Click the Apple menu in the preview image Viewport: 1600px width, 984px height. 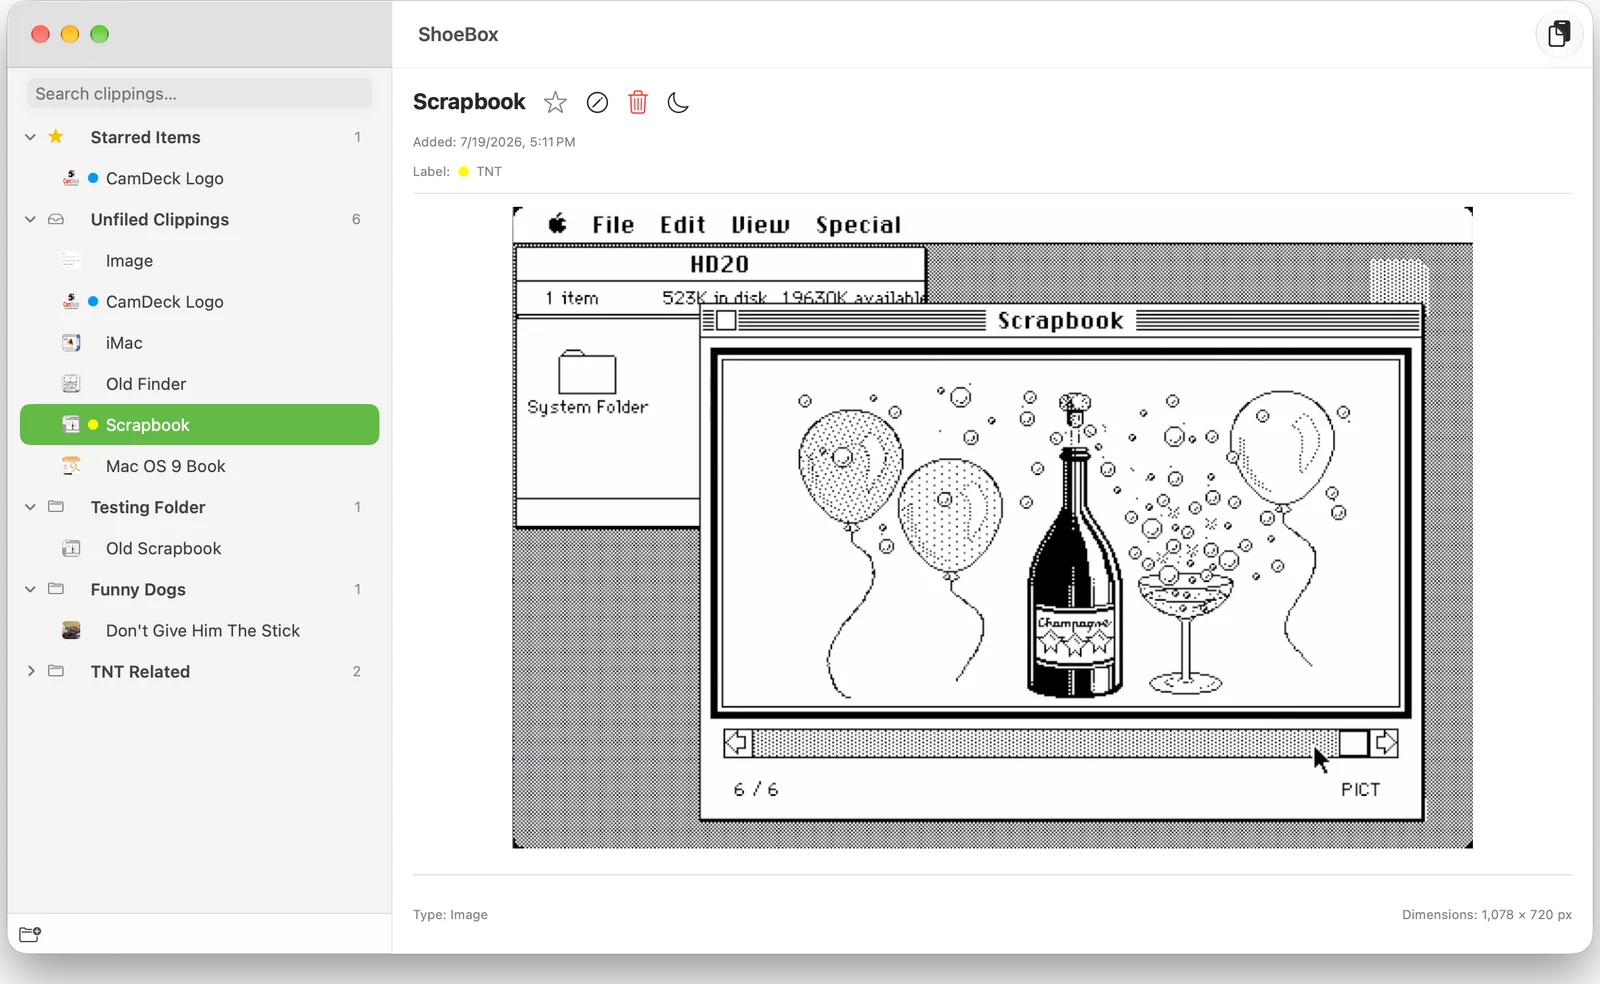(557, 224)
